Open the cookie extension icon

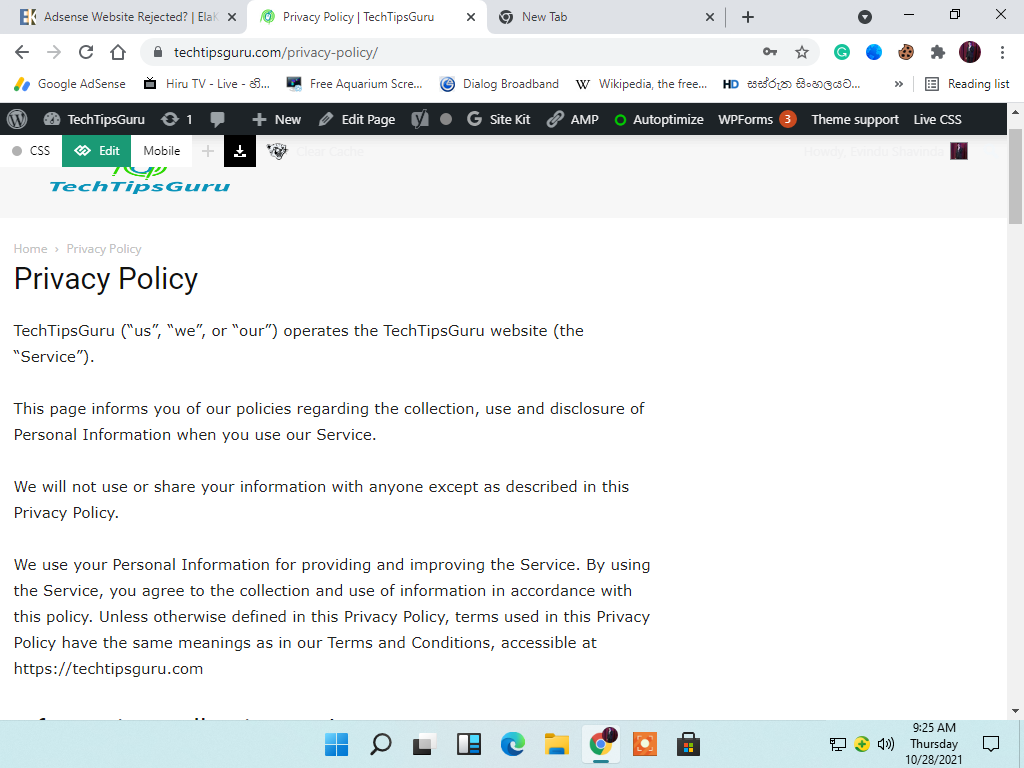pyautogui.click(x=906, y=52)
